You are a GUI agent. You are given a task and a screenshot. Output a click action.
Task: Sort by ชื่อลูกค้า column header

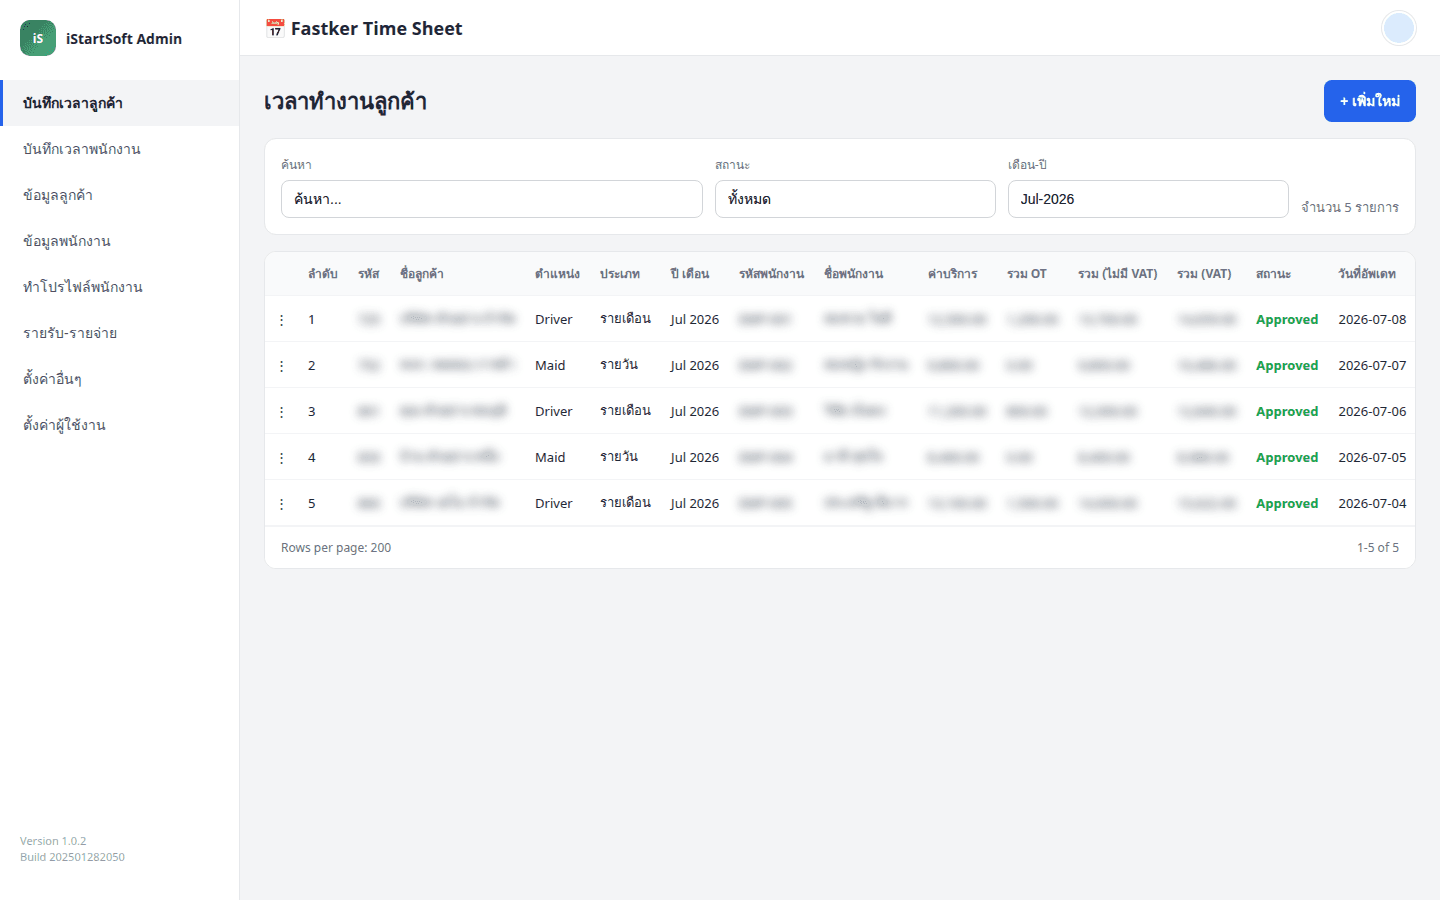tap(422, 274)
